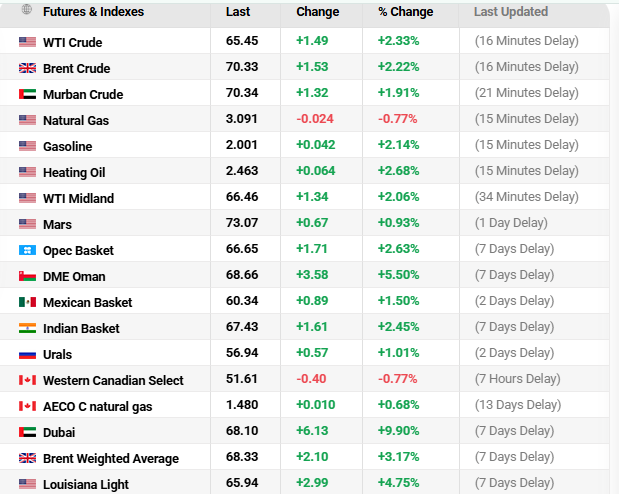The height and width of the screenshot is (494, 619).
Task: Open the Mars link
Action: pyautogui.click(x=57, y=224)
